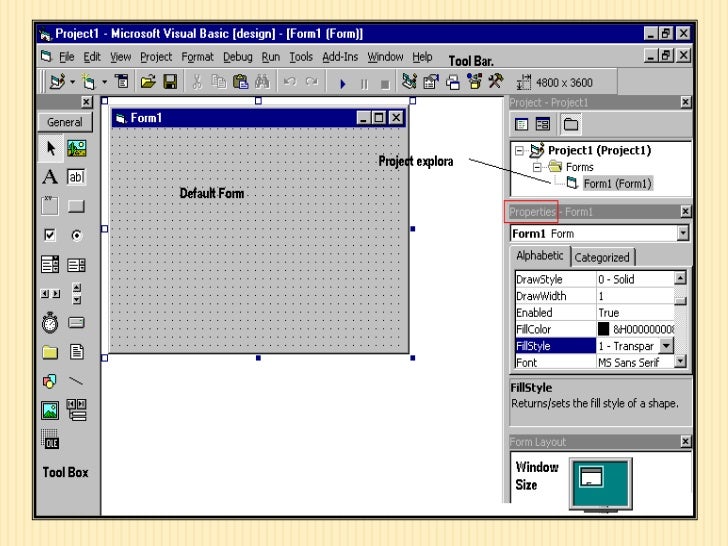
Task: Select the CheckBox tool in toolbox
Action: coord(50,235)
